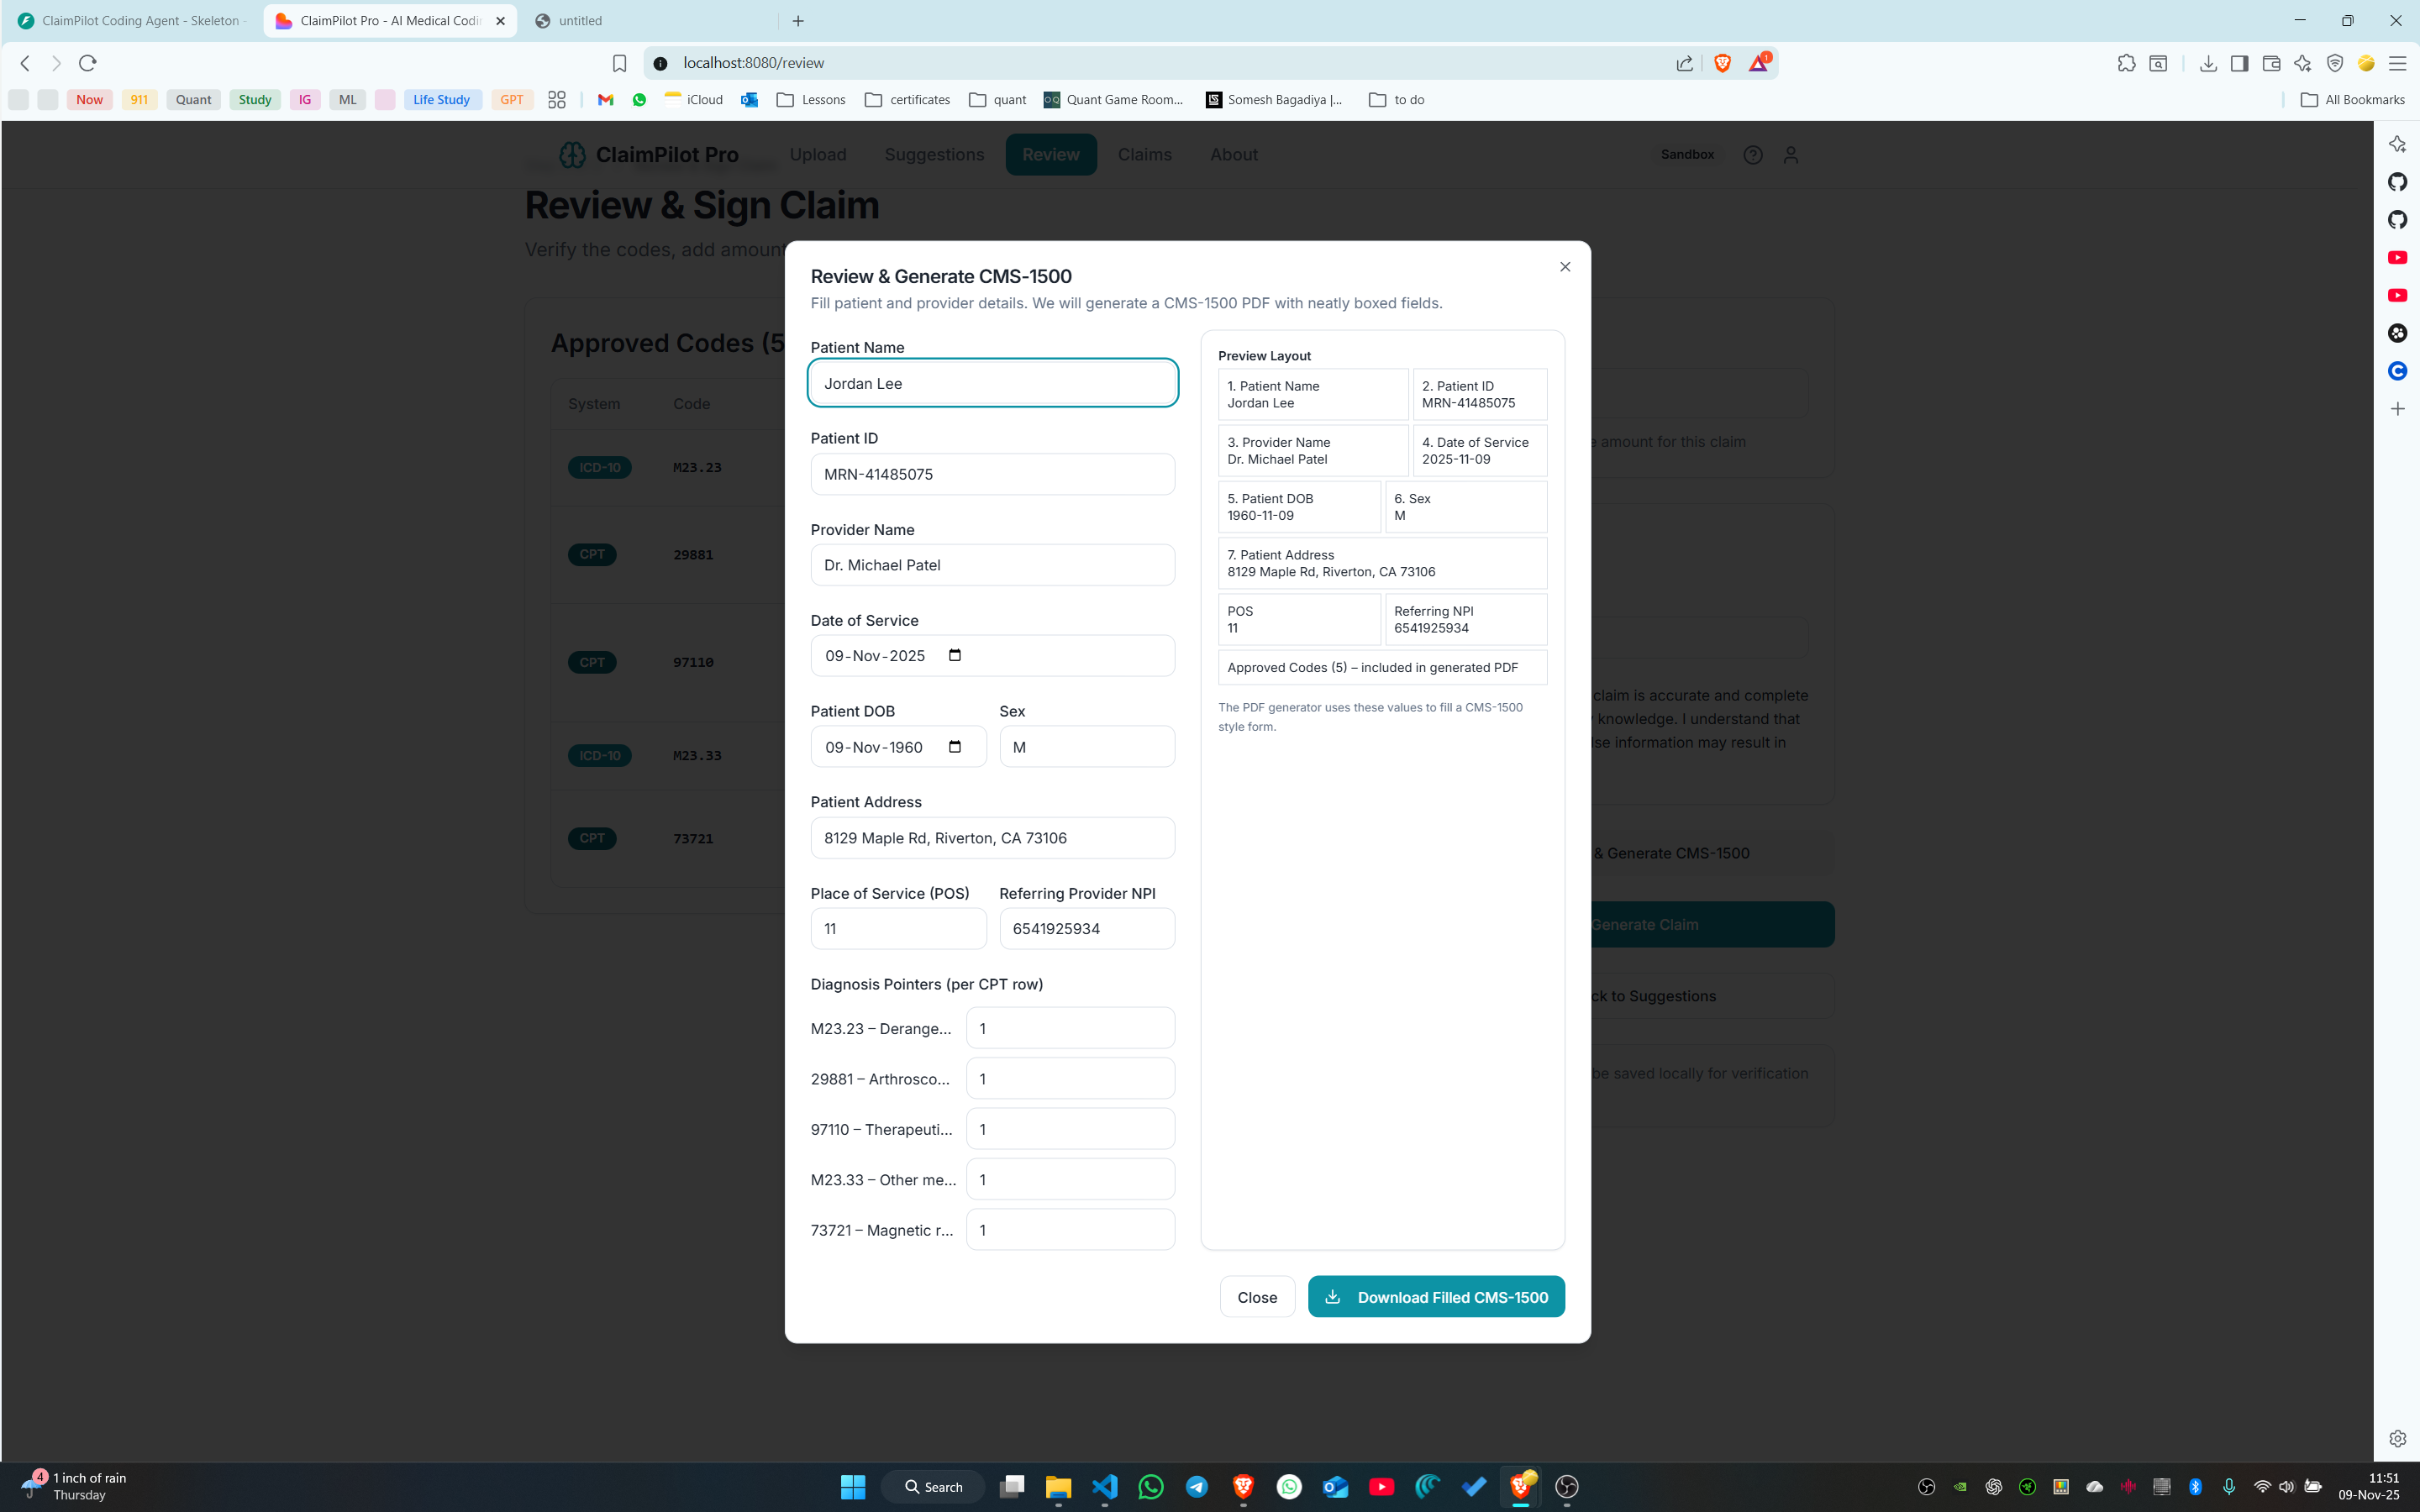The width and height of the screenshot is (2420, 1512).
Task: Click the M23.23 diagnosis pointer field
Action: [1070, 1028]
